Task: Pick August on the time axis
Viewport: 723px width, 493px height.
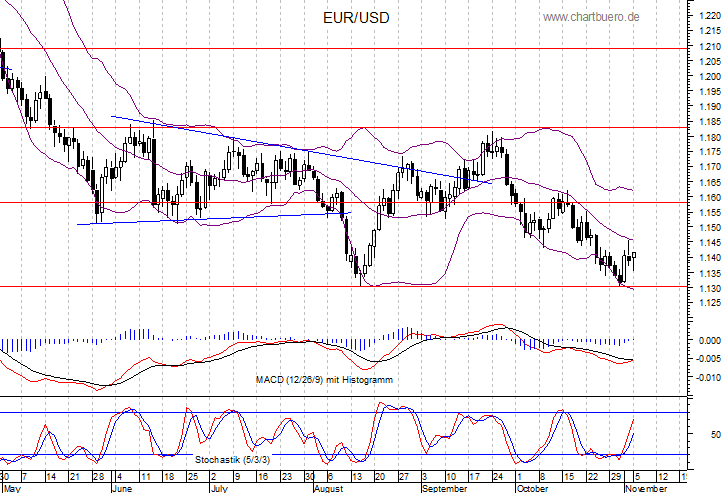Action: 331,489
